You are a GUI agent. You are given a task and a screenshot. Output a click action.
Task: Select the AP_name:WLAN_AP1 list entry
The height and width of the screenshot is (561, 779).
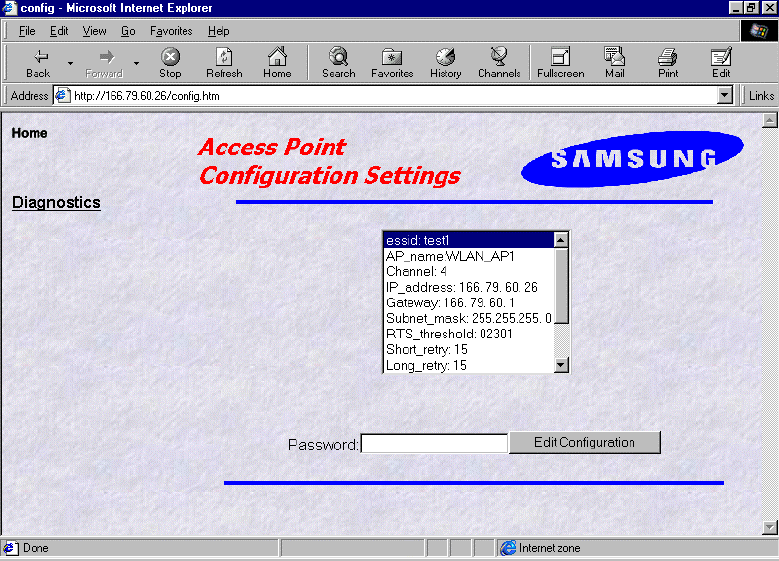coord(468,256)
